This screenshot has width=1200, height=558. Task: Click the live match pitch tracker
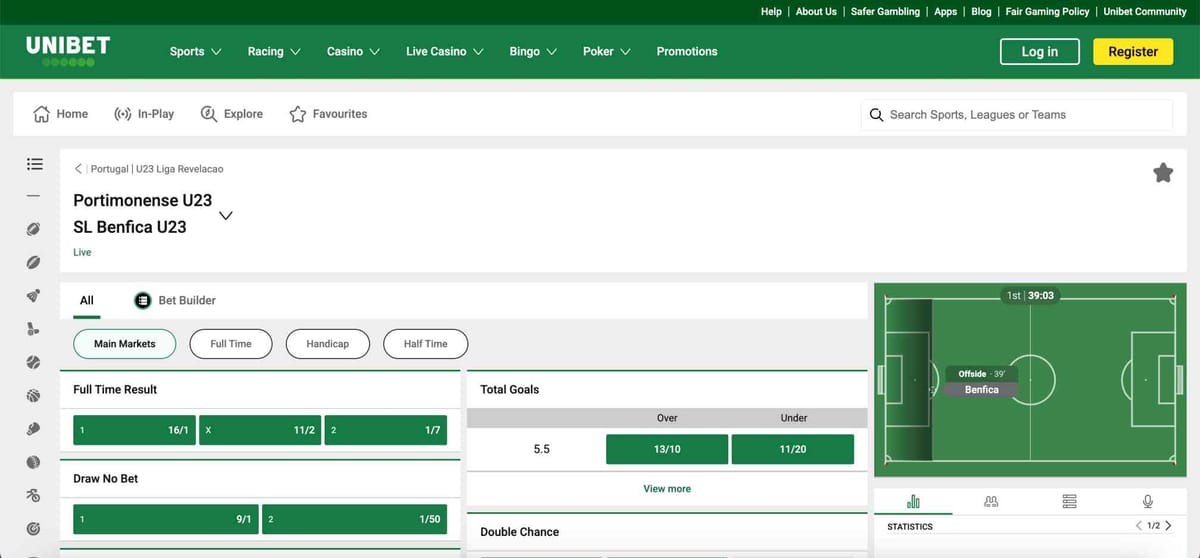[x=1029, y=380]
